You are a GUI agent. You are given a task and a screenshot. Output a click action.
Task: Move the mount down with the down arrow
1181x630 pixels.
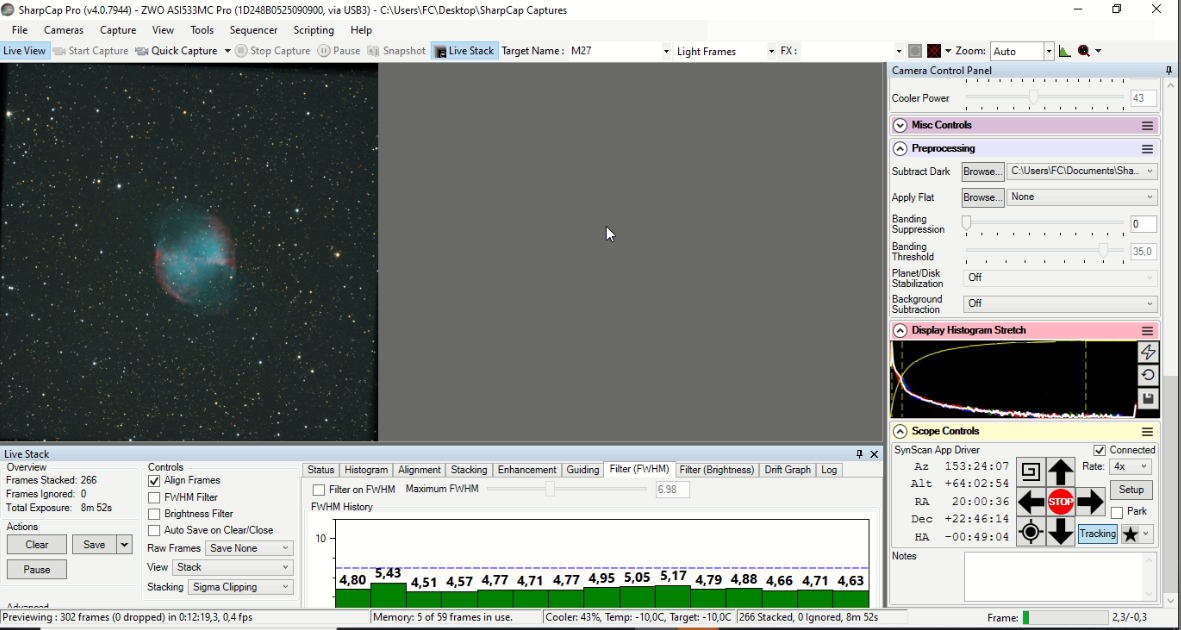click(x=1060, y=532)
